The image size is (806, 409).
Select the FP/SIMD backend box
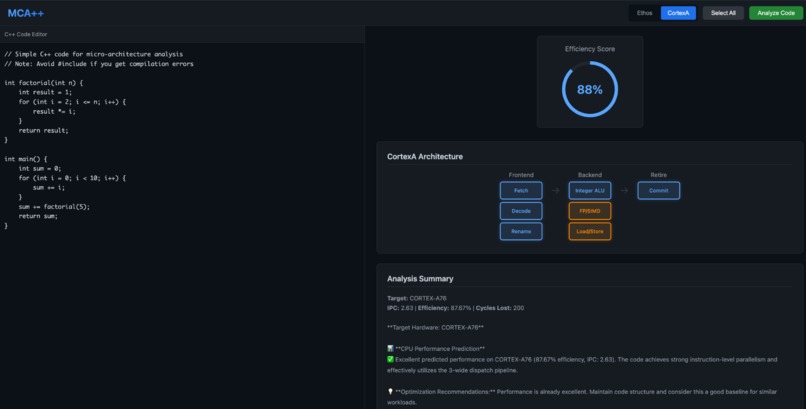590,211
